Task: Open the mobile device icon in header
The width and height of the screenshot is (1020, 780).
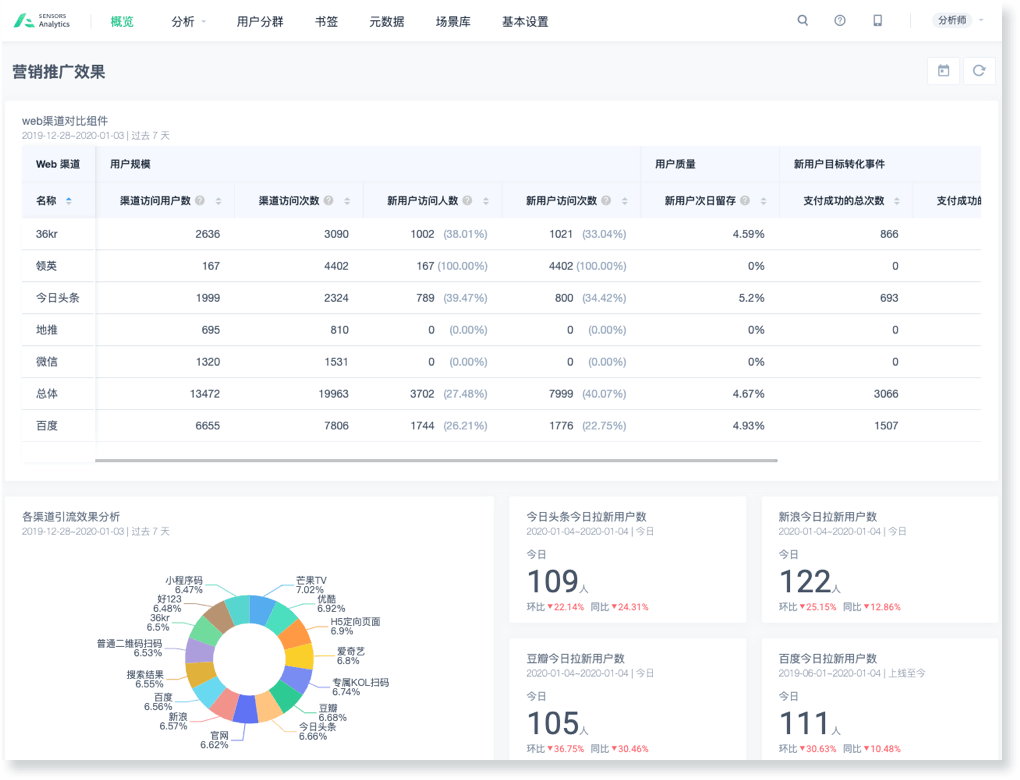Action: [x=877, y=21]
